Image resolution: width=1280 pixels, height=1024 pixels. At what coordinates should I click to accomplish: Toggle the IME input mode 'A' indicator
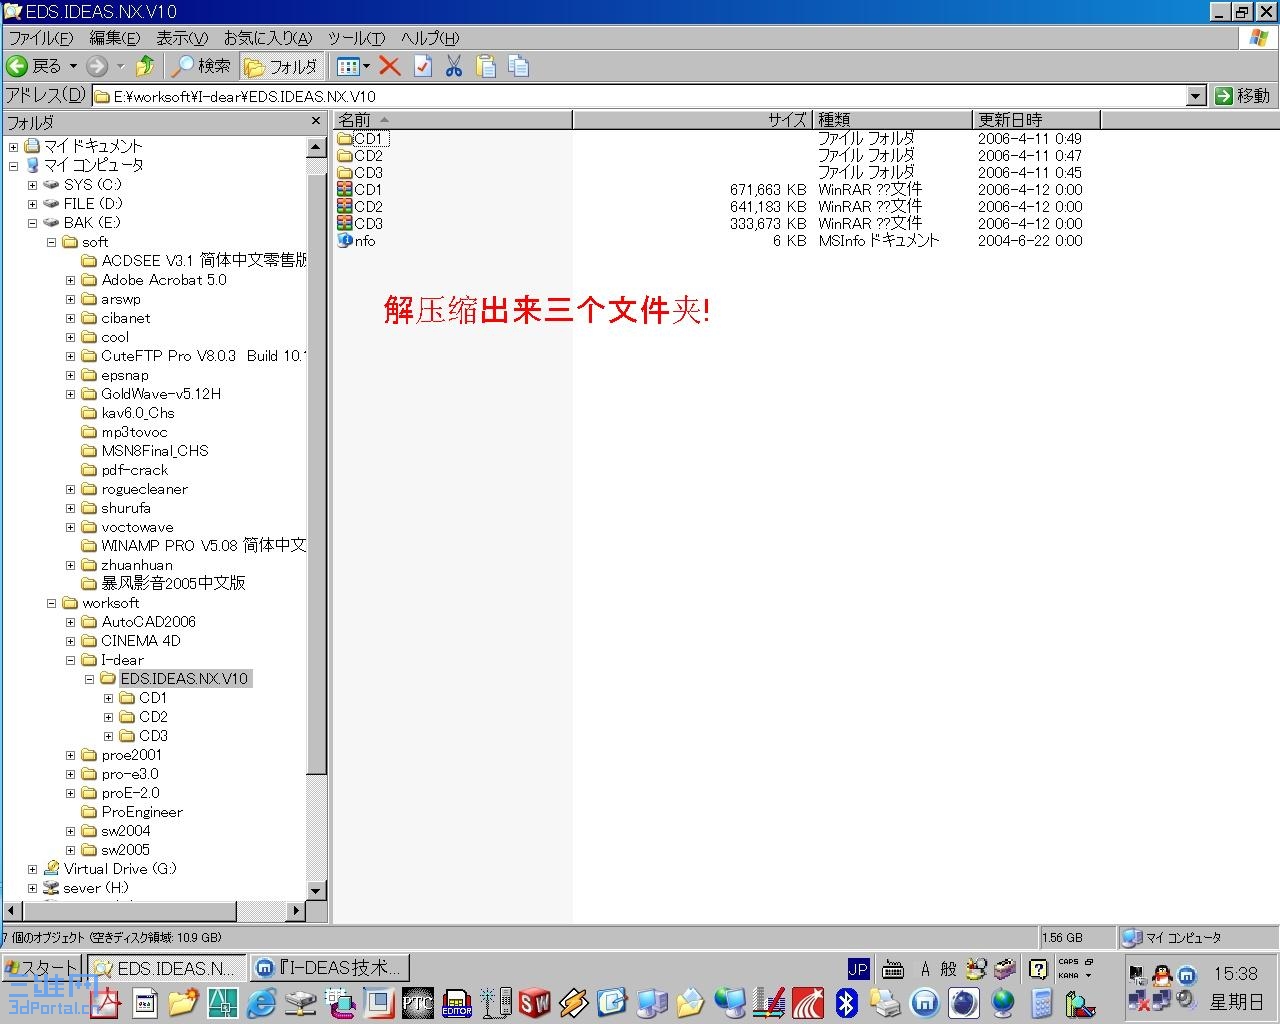click(925, 969)
